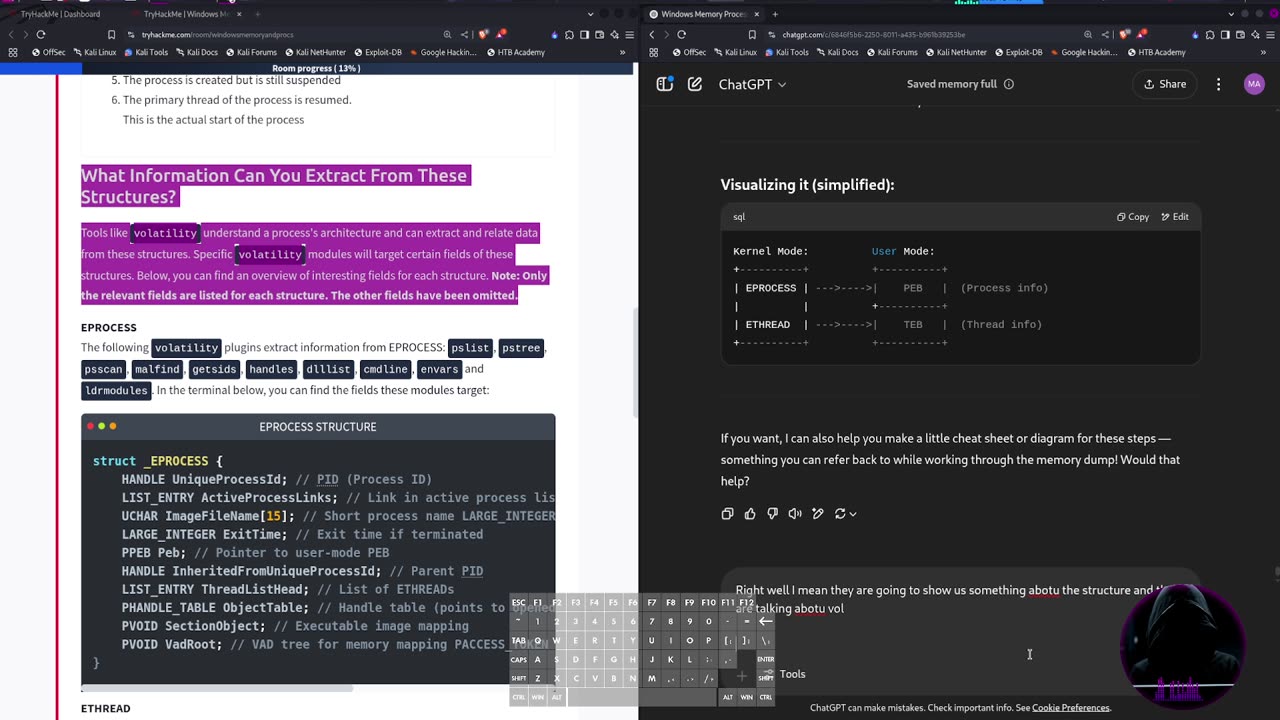1280x720 pixels.
Task: Reload the ChatGPT page
Action: [681, 34]
